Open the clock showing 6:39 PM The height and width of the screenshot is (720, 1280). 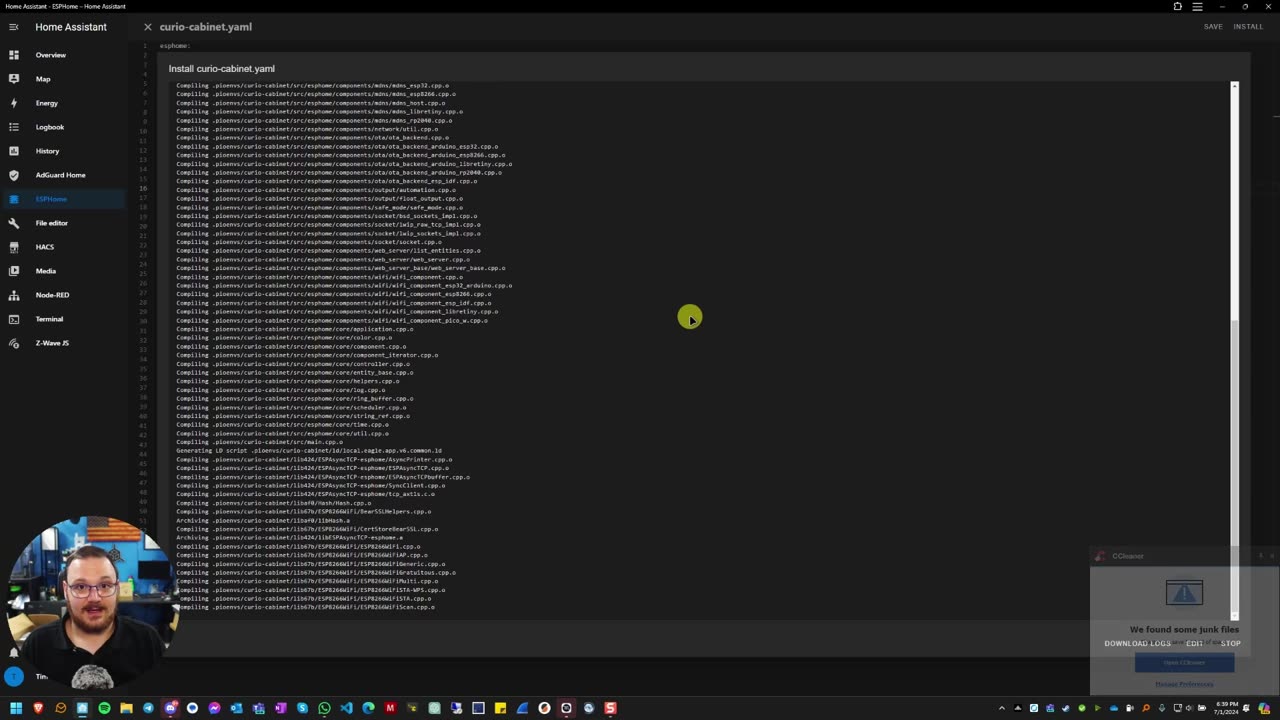(1226, 708)
